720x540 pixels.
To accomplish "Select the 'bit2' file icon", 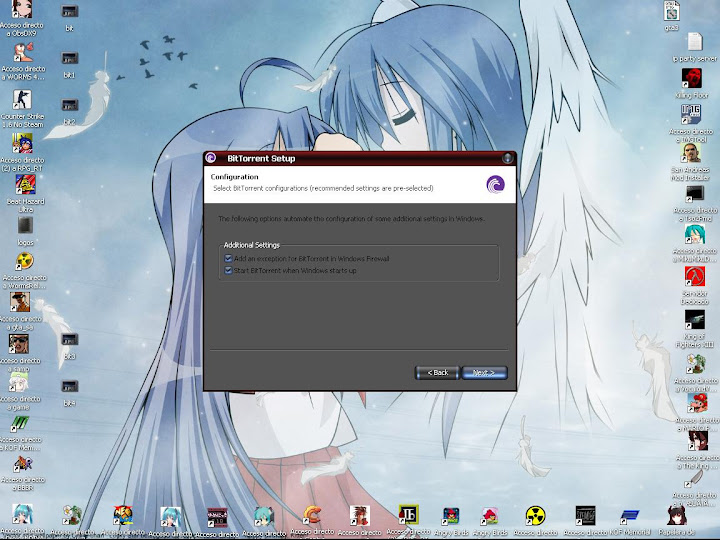I will [x=70, y=105].
